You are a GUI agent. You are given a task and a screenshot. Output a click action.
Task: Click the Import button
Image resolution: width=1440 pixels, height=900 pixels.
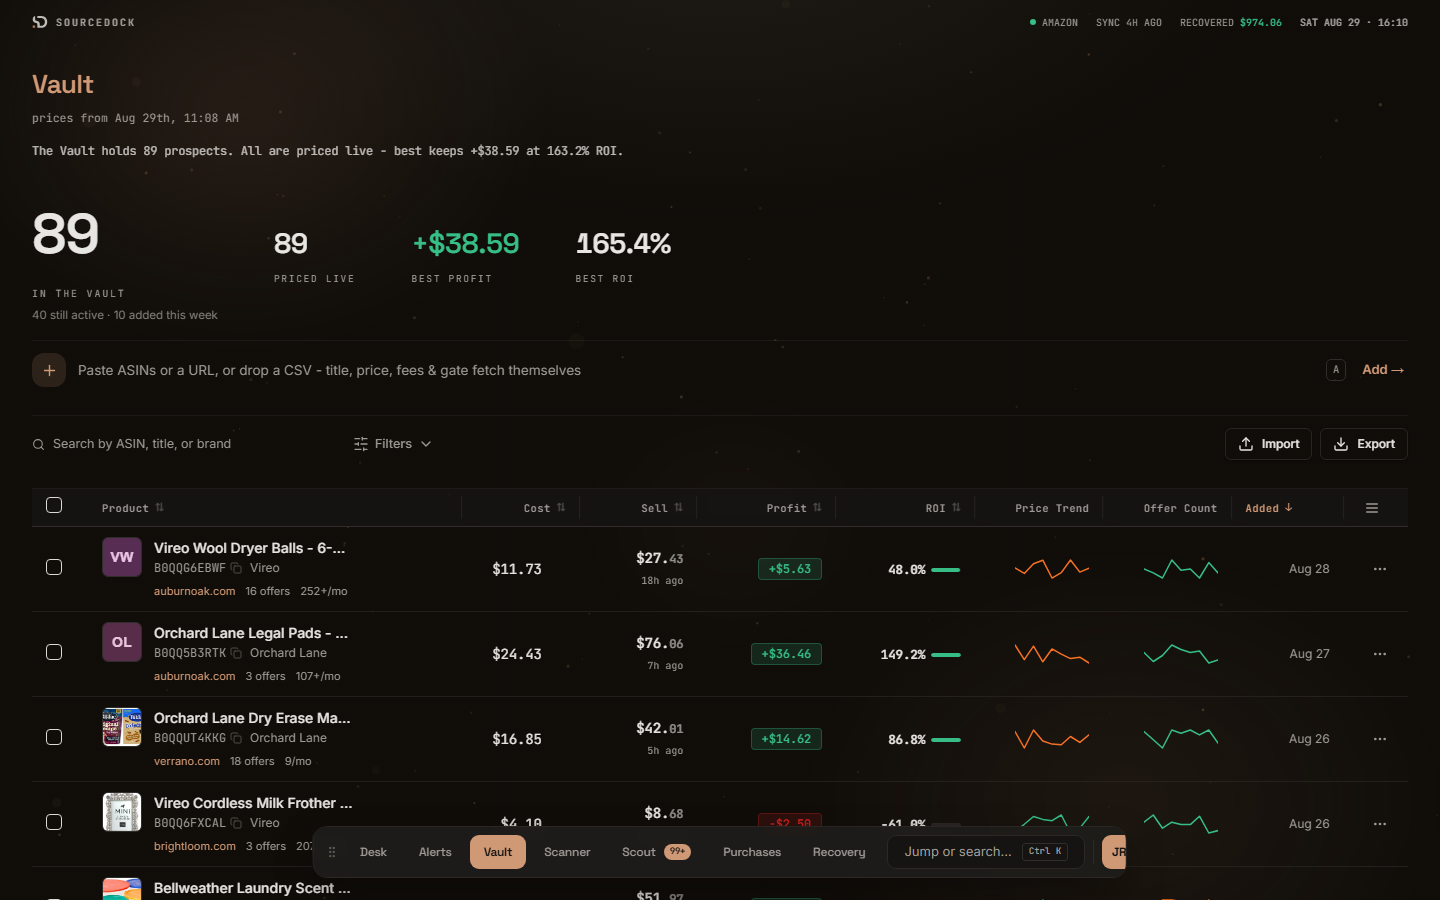1269,444
